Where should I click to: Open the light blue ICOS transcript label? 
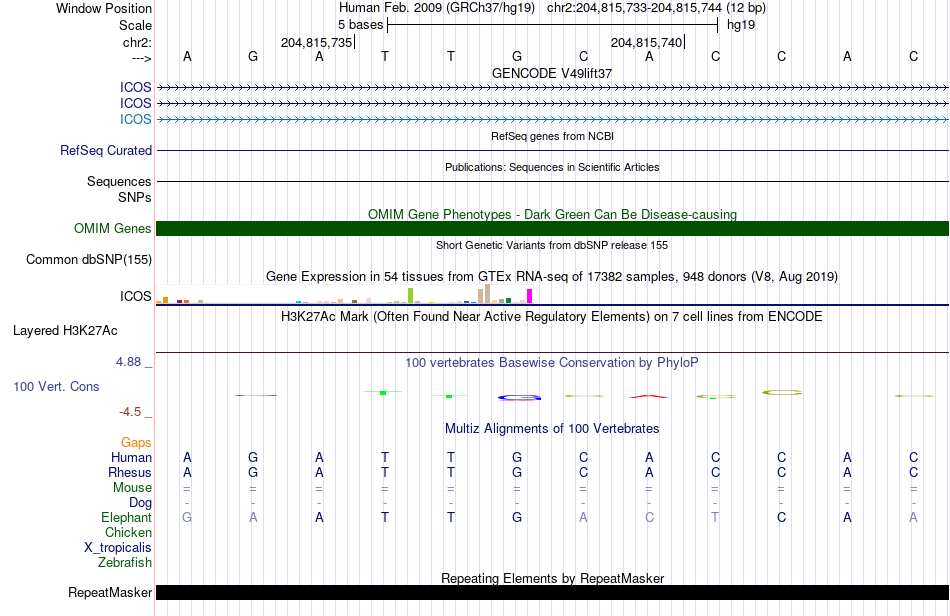pyautogui.click(x=136, y=119)
